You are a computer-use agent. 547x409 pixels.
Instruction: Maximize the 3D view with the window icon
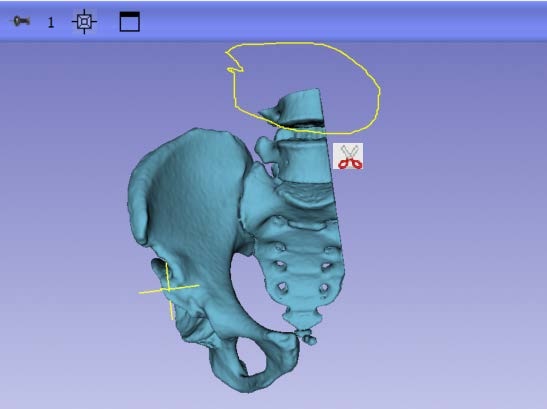click(130, 22)
